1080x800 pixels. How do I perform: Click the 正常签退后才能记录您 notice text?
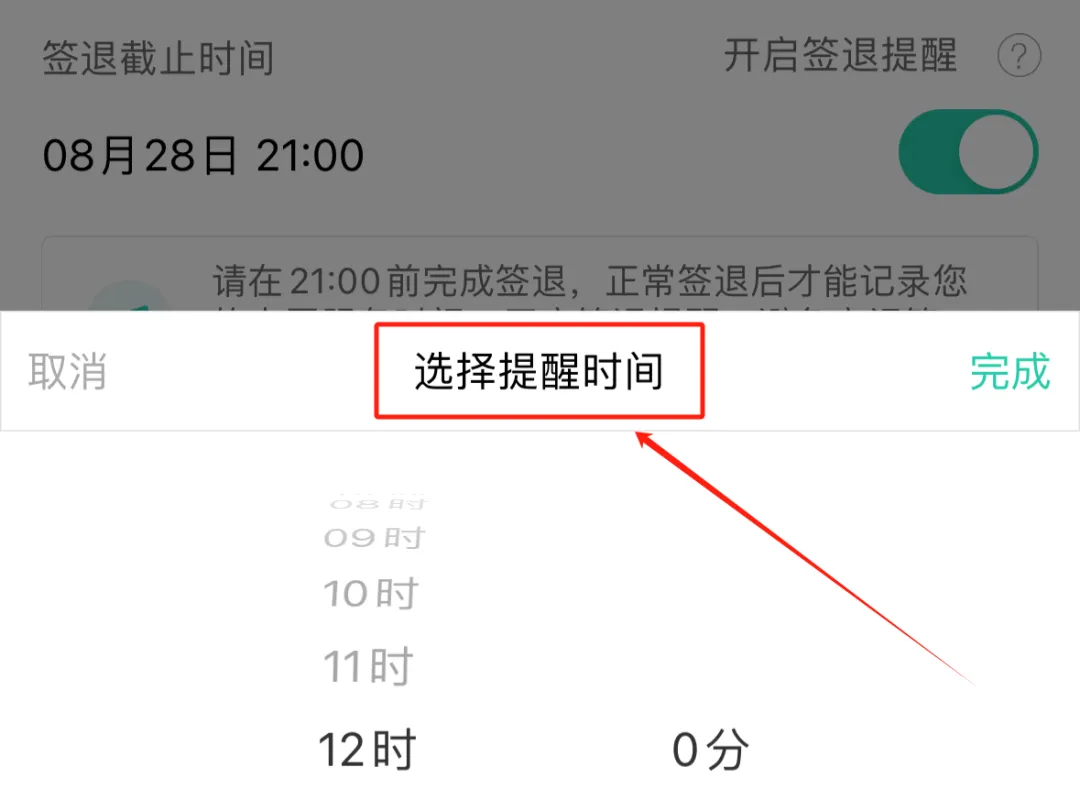(786, 280)
